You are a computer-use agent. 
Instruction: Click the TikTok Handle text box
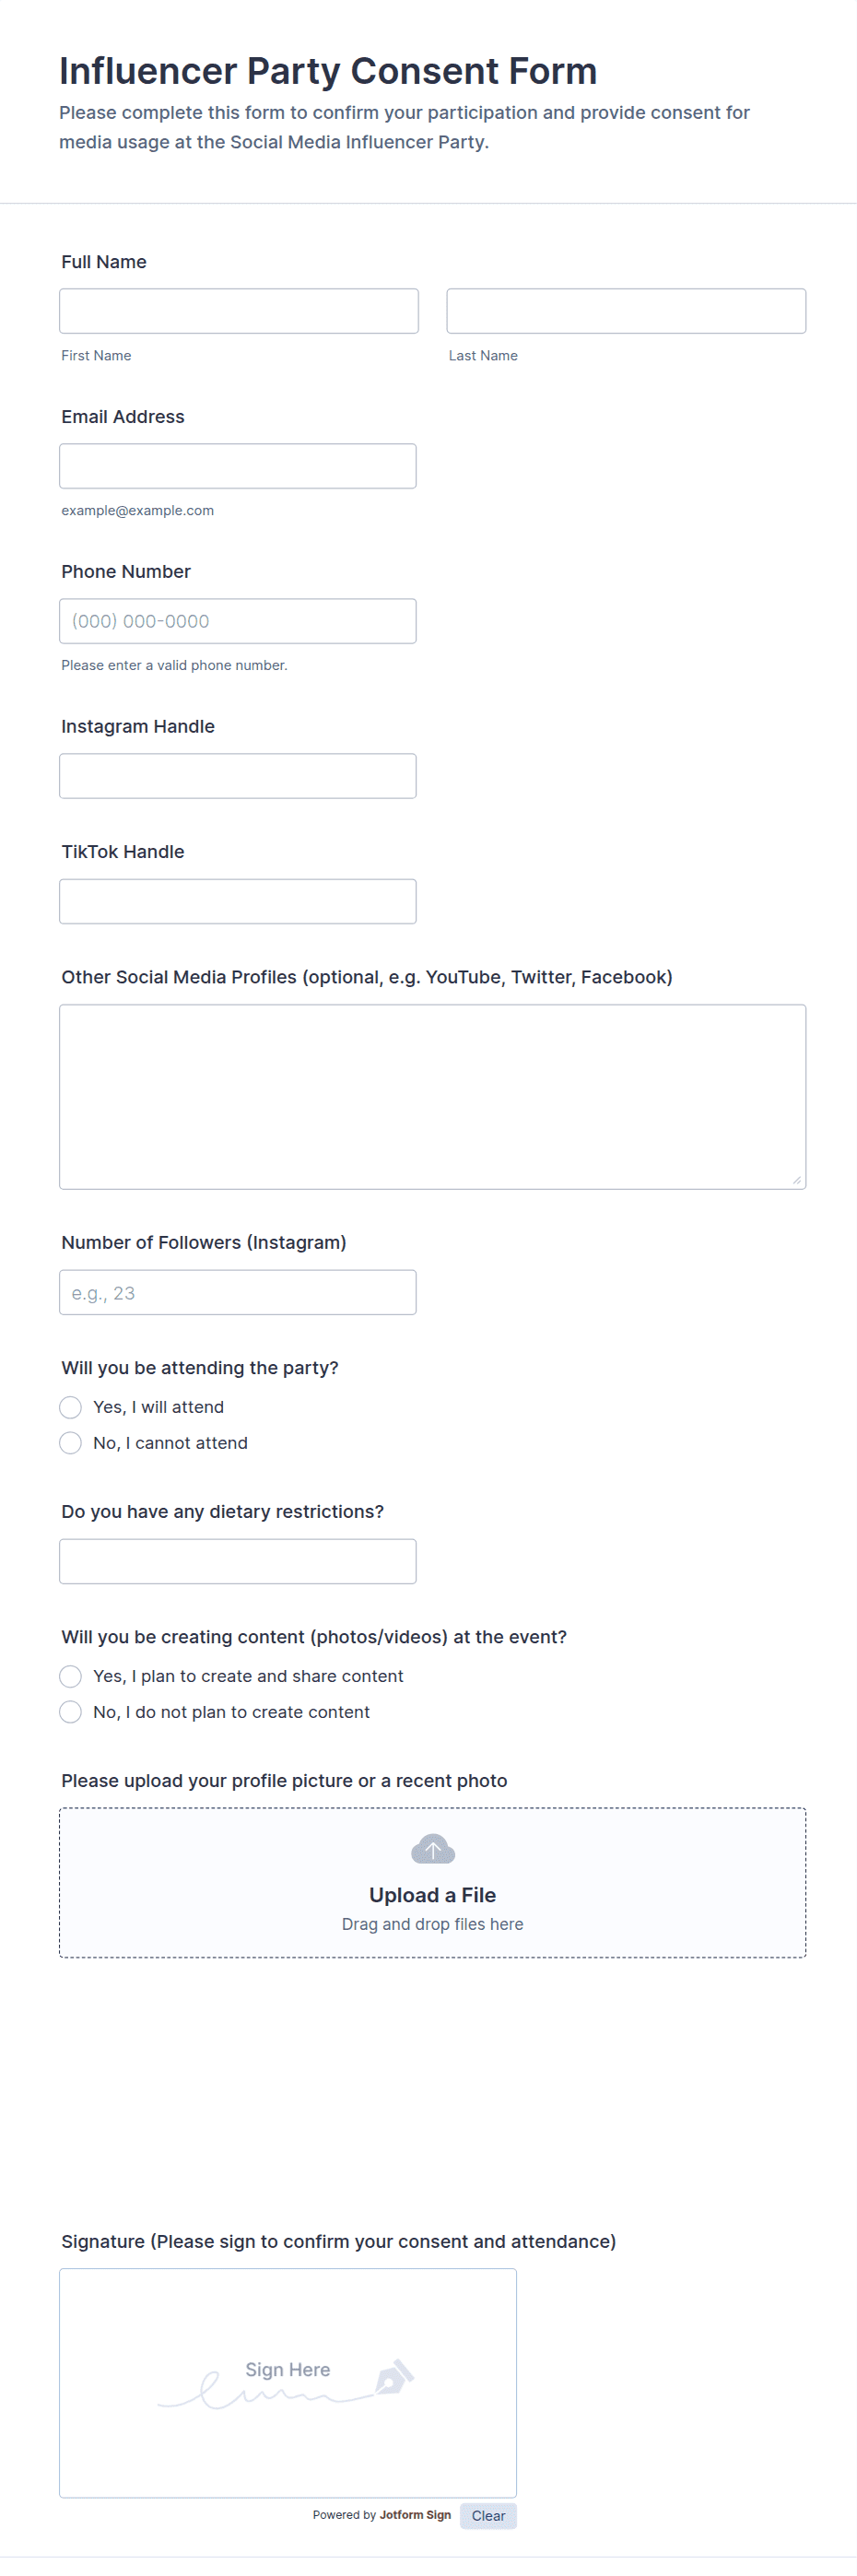point(238,901)
